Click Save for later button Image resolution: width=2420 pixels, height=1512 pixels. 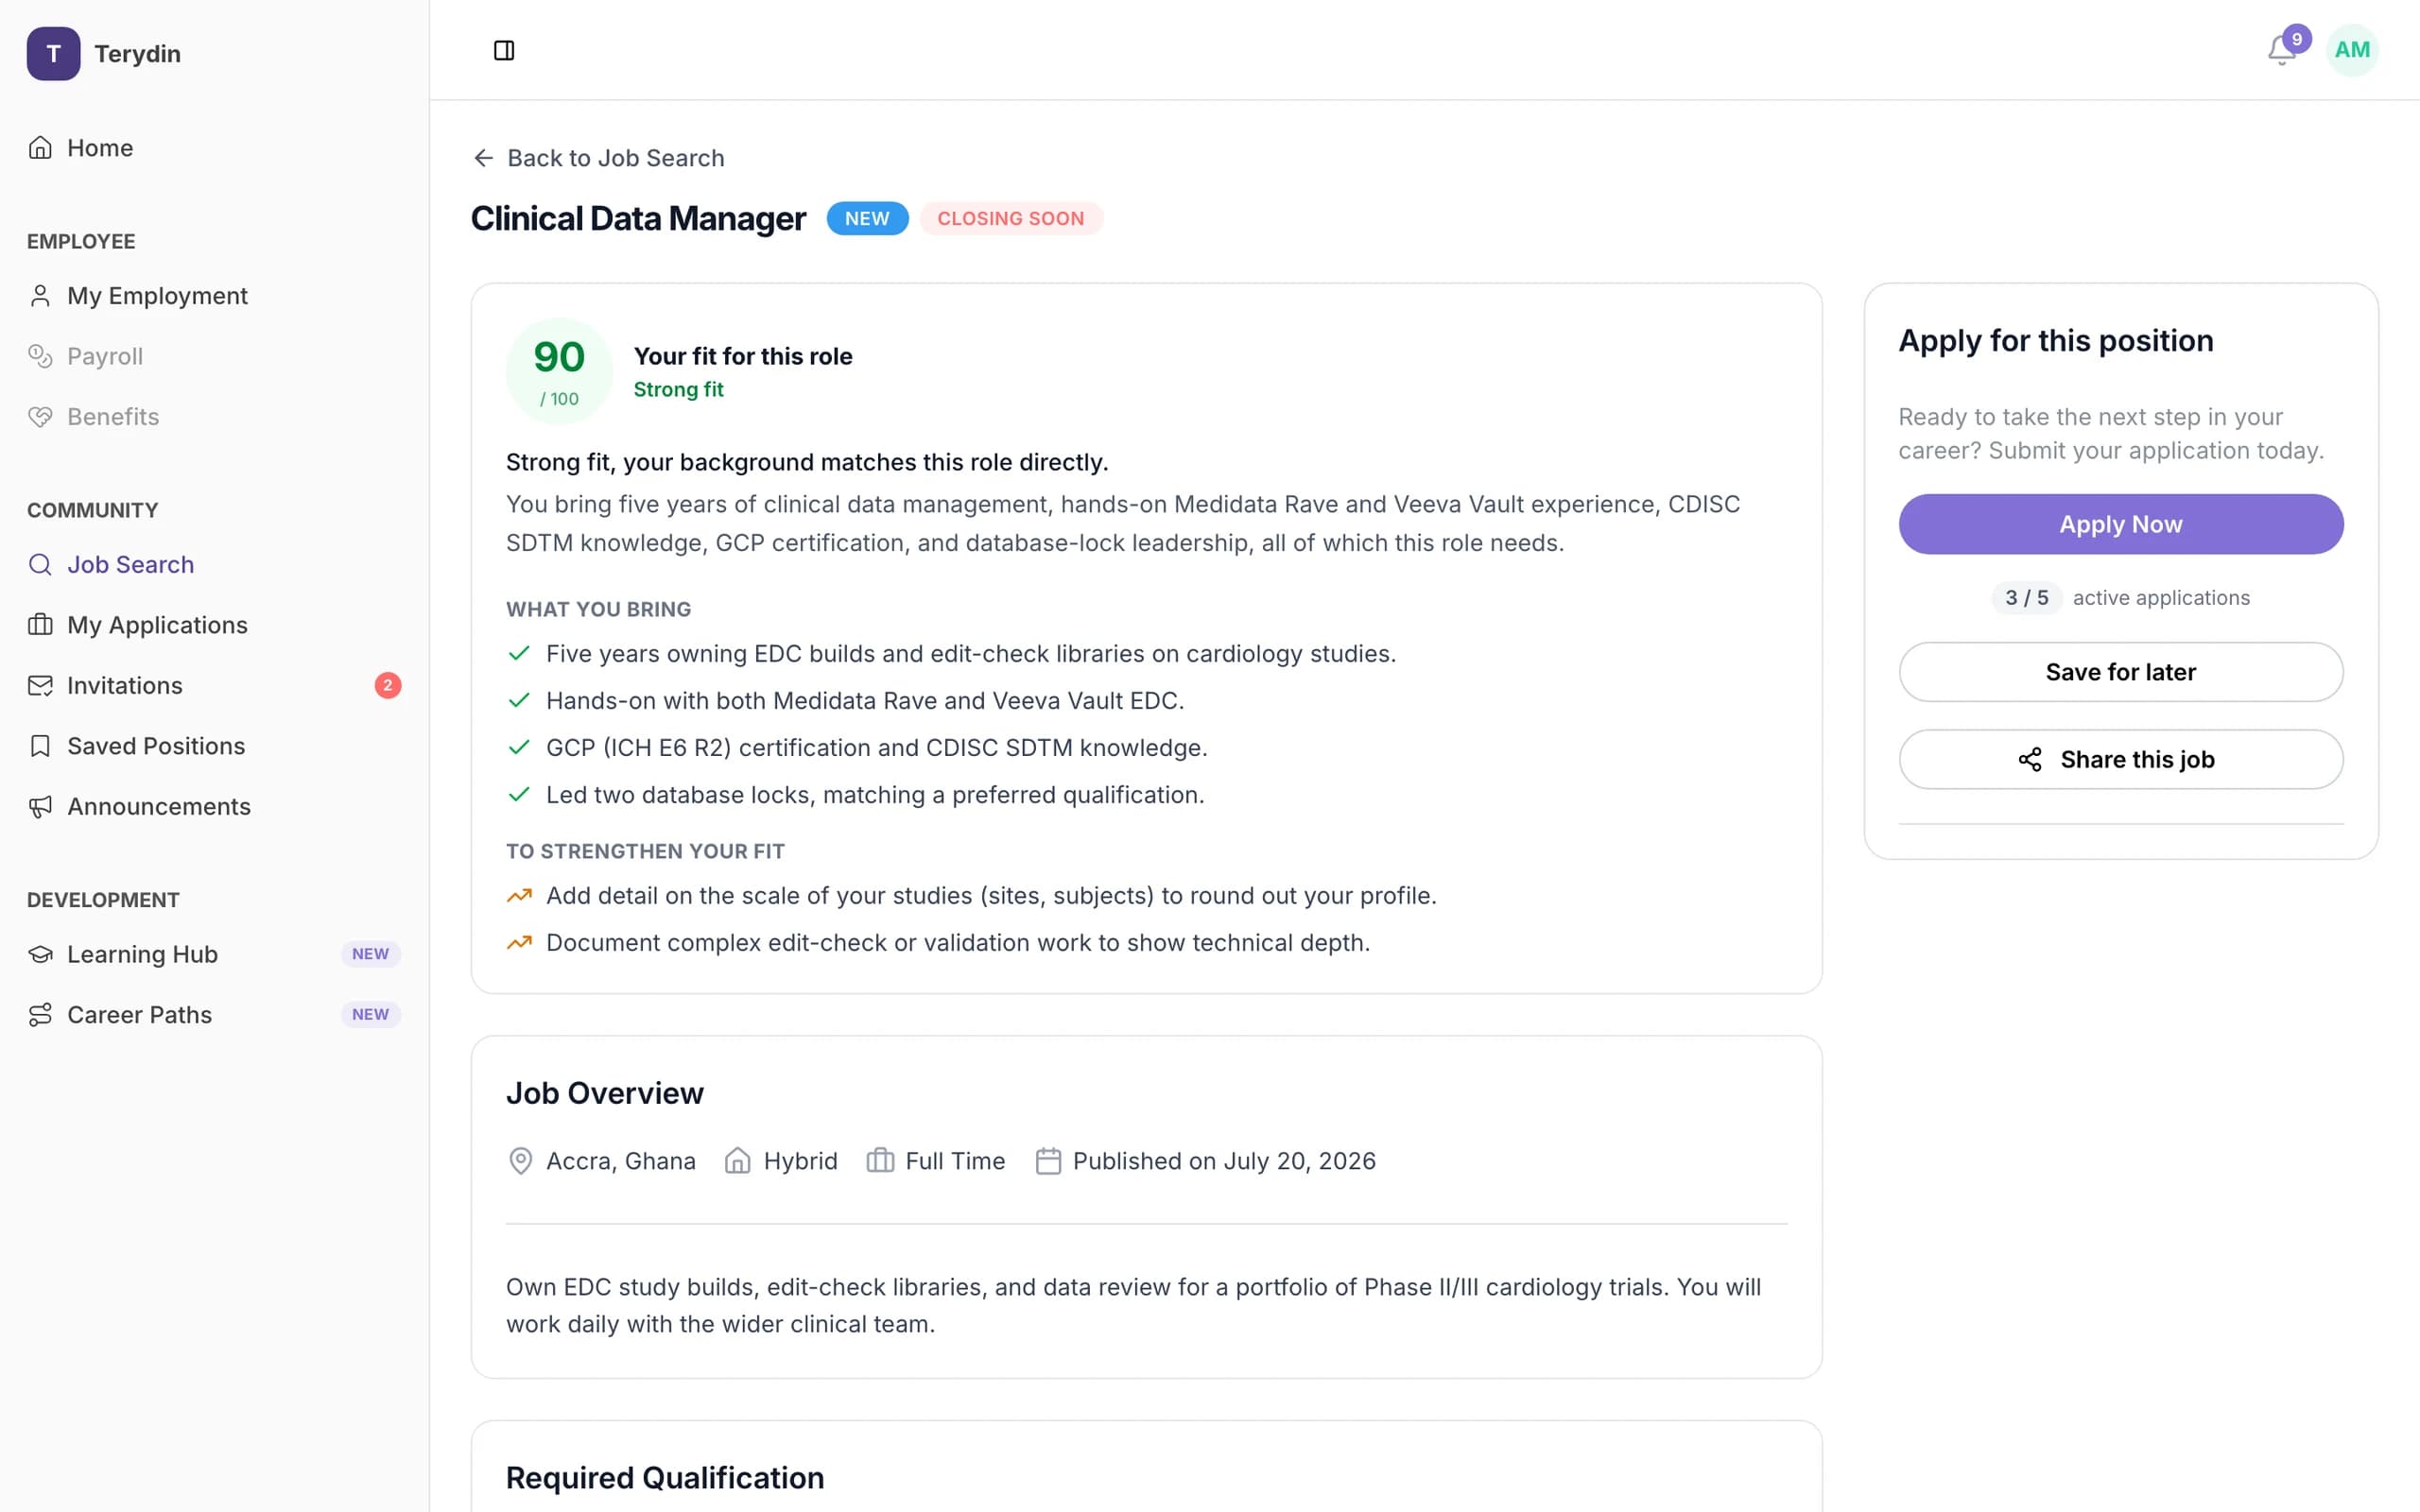[2120, 672]
